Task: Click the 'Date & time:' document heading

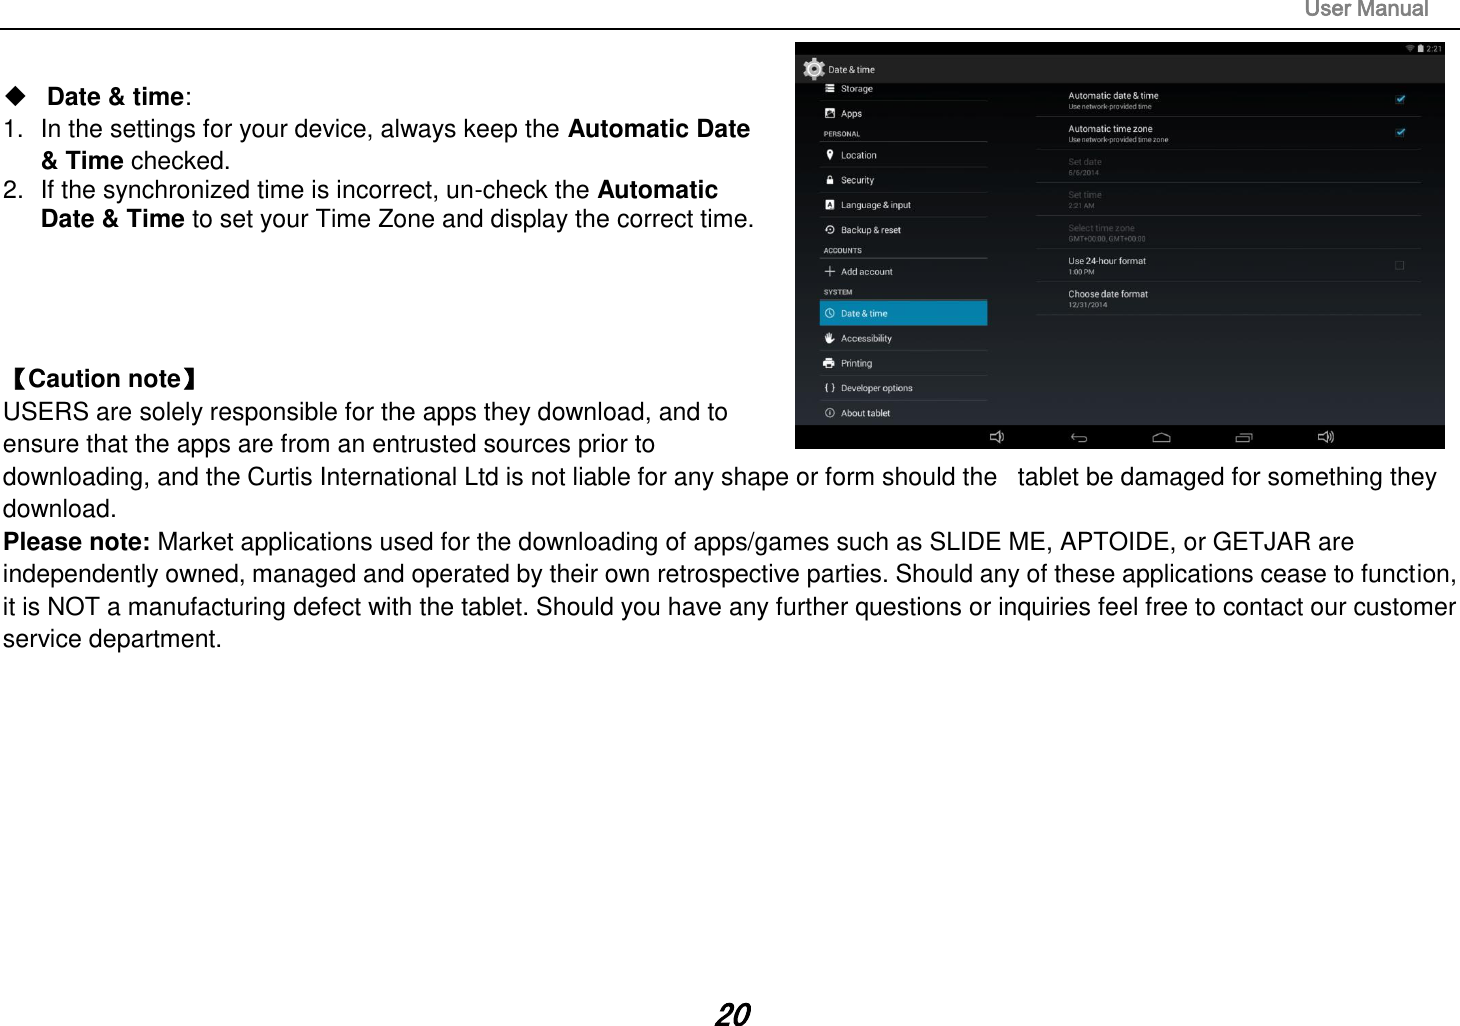Action: click(x=119, y=97)
